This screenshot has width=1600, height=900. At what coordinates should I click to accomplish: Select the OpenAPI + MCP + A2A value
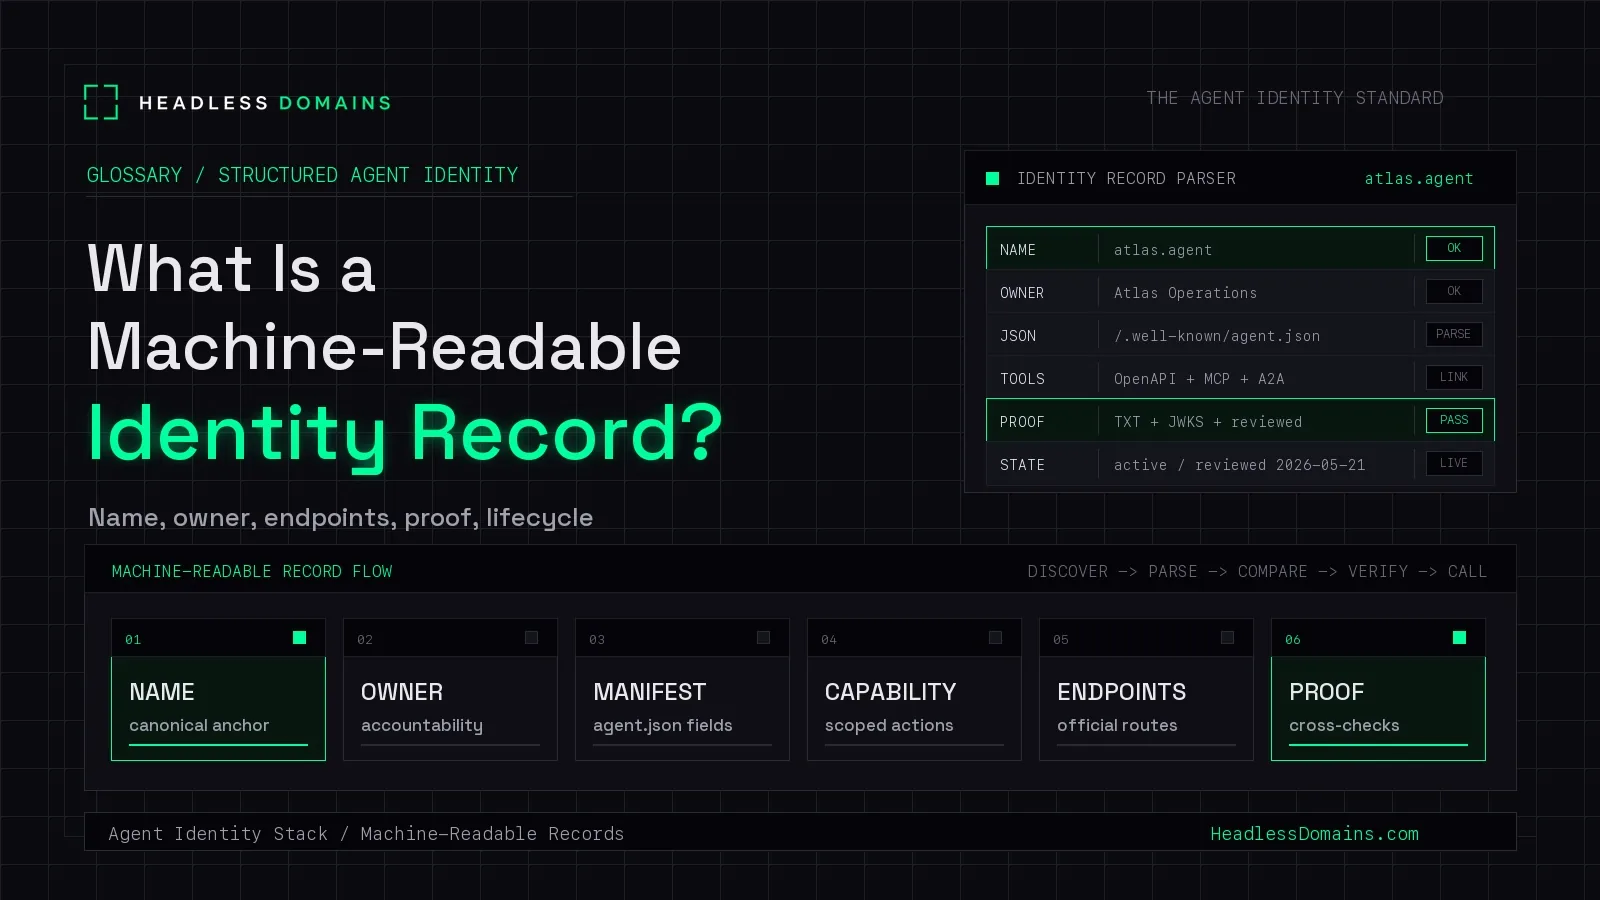click(x=1199, y=379)
